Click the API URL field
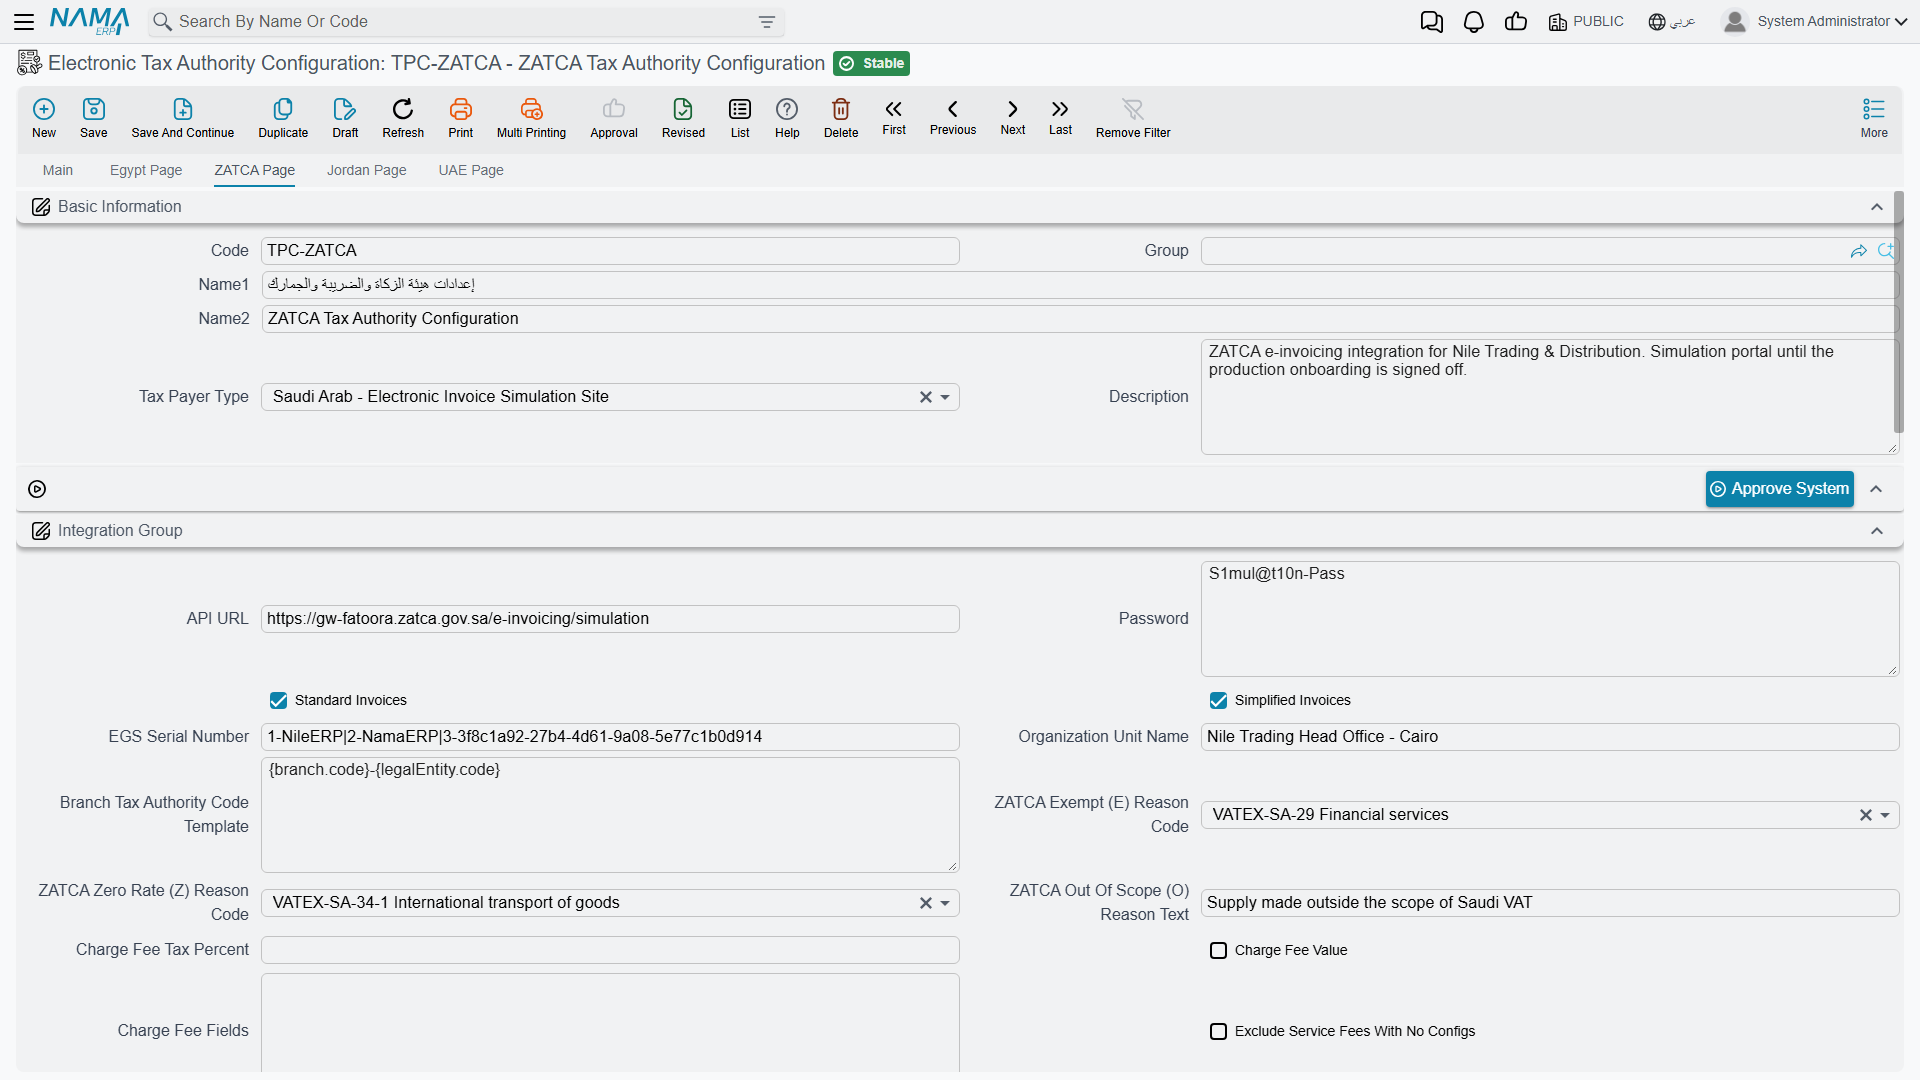 pos(610,619)
